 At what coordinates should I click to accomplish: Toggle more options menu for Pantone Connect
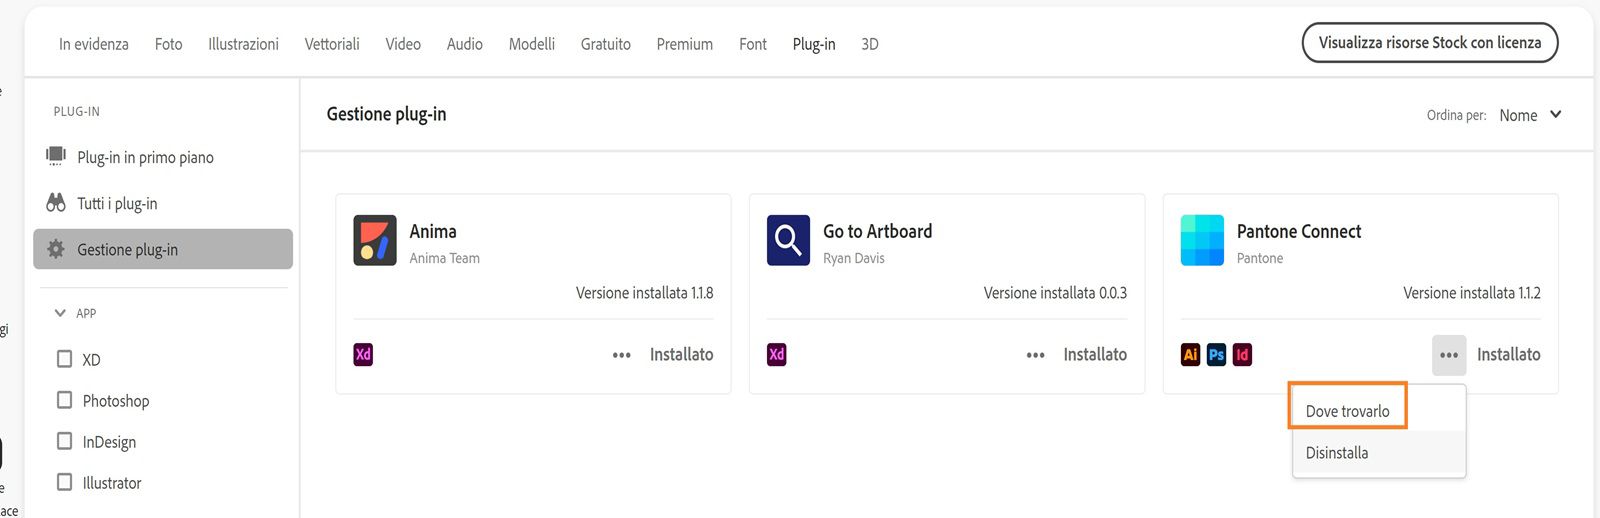pos(1449,355)
